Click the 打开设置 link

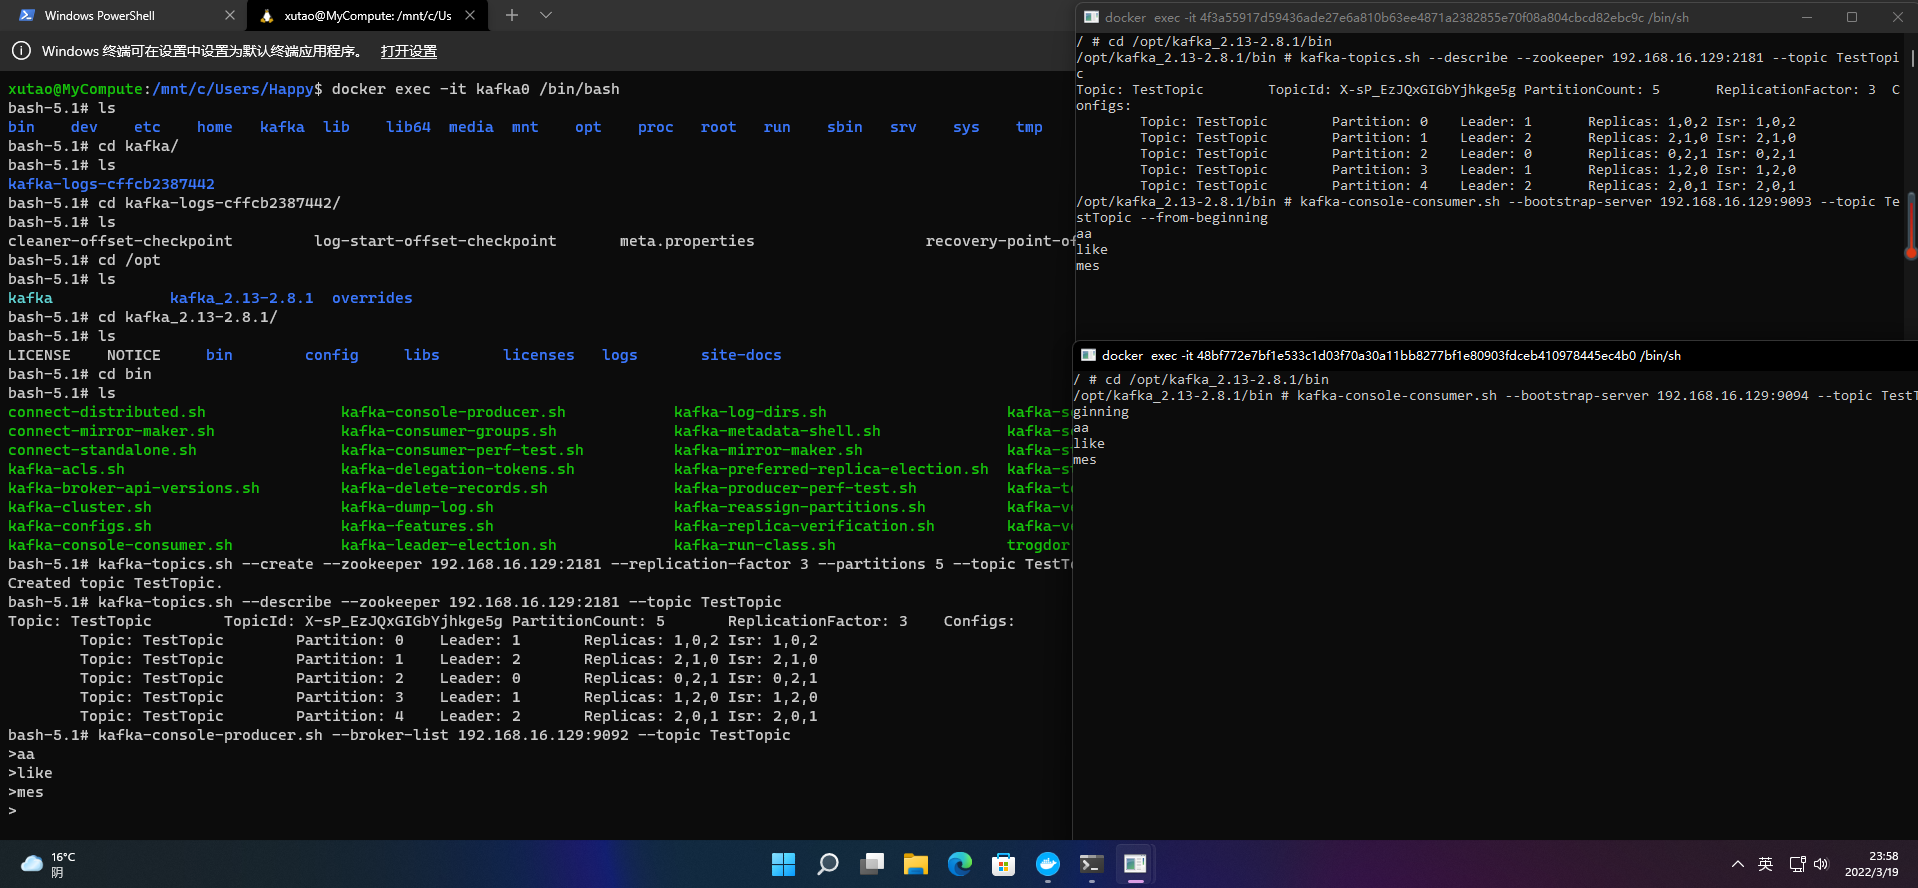pyautogui.click(x=409, y=51)
